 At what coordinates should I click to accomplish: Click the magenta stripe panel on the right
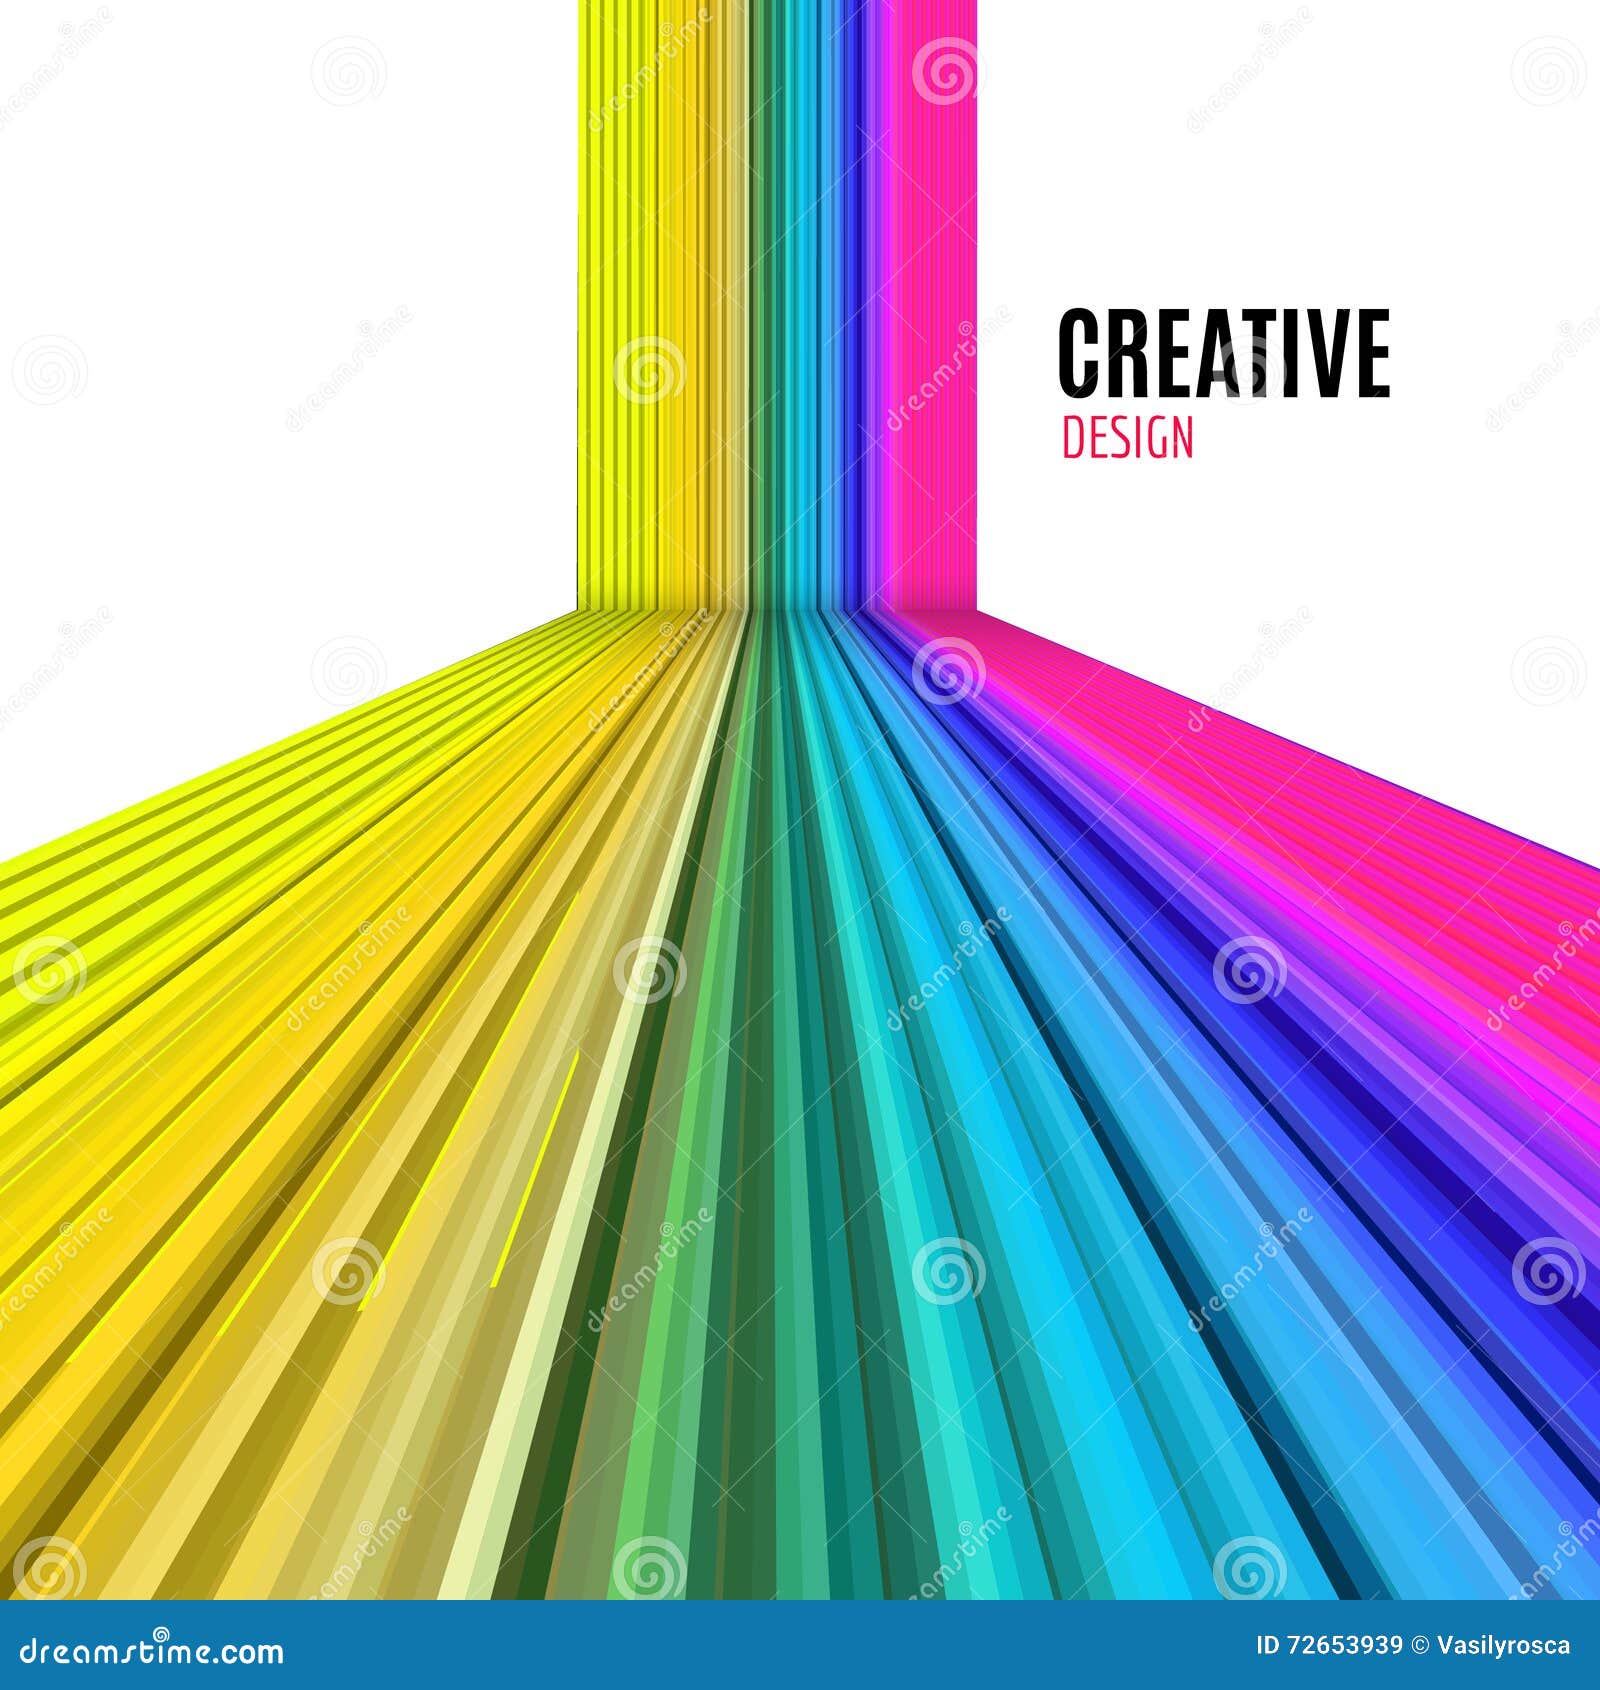(x=930, y=300)
